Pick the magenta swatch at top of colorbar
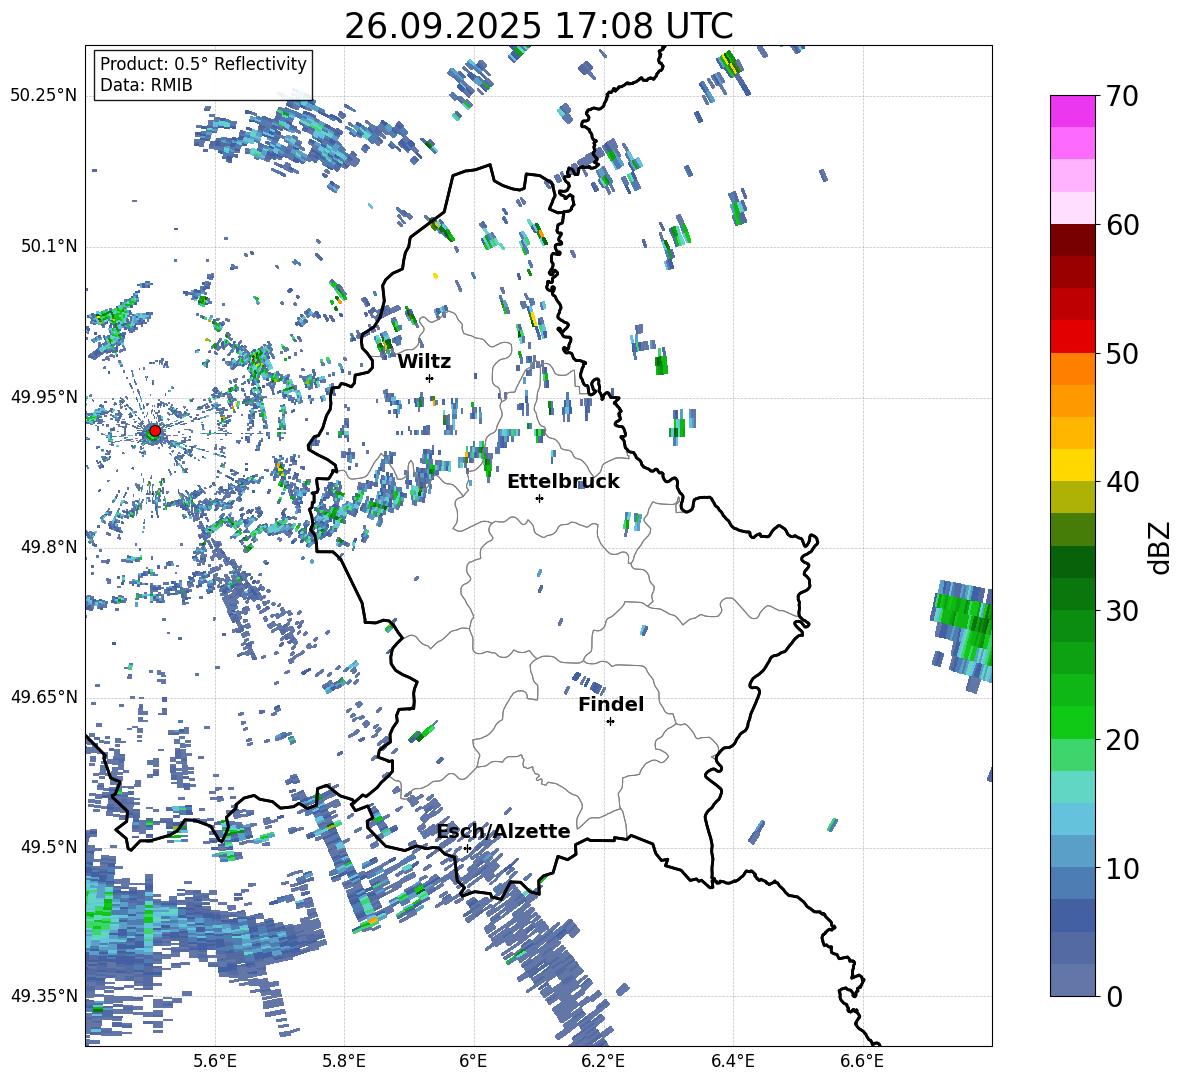The width and height of the screenshot is (1184, 1081). pyautogui.click(x=1073, y=110)
